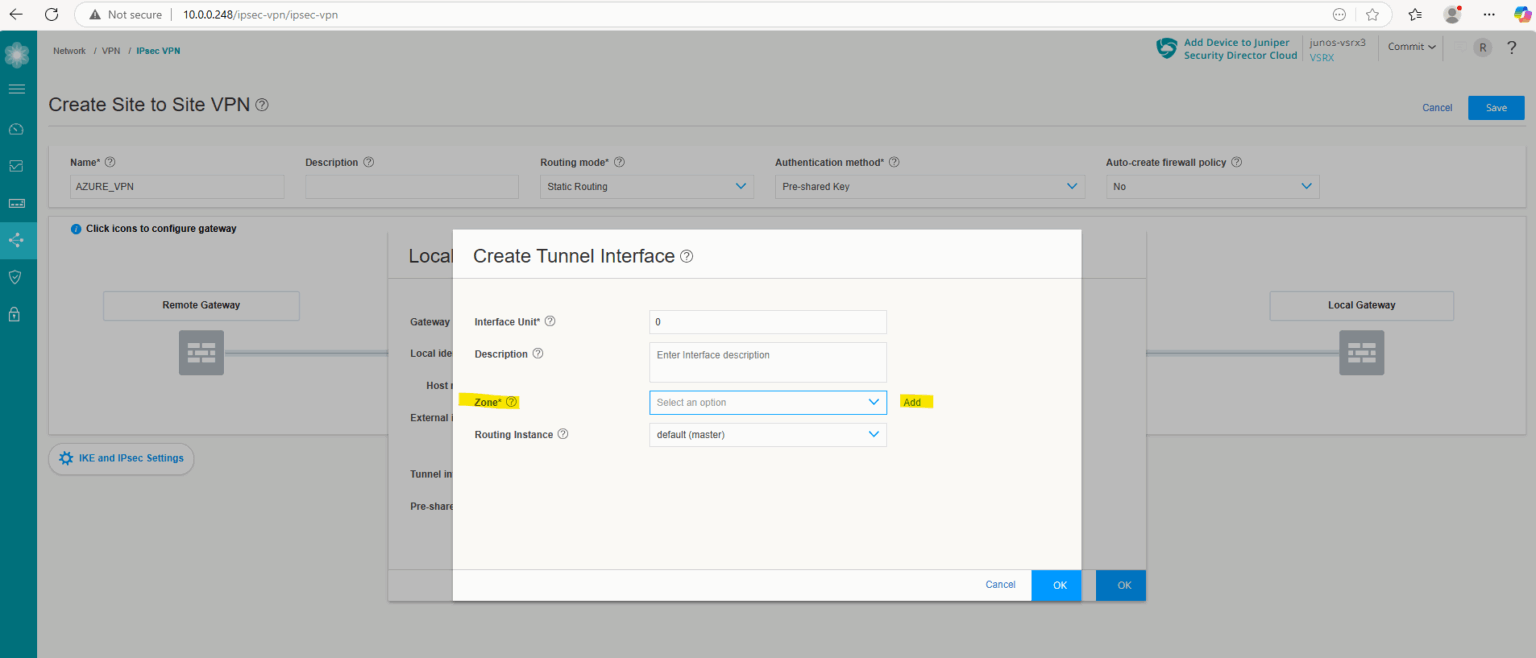Image resolution: width=1536 pixels, height=658 pixels.
Task: Open the Commit dropdown in the header
Action: tap(1410, 46)
